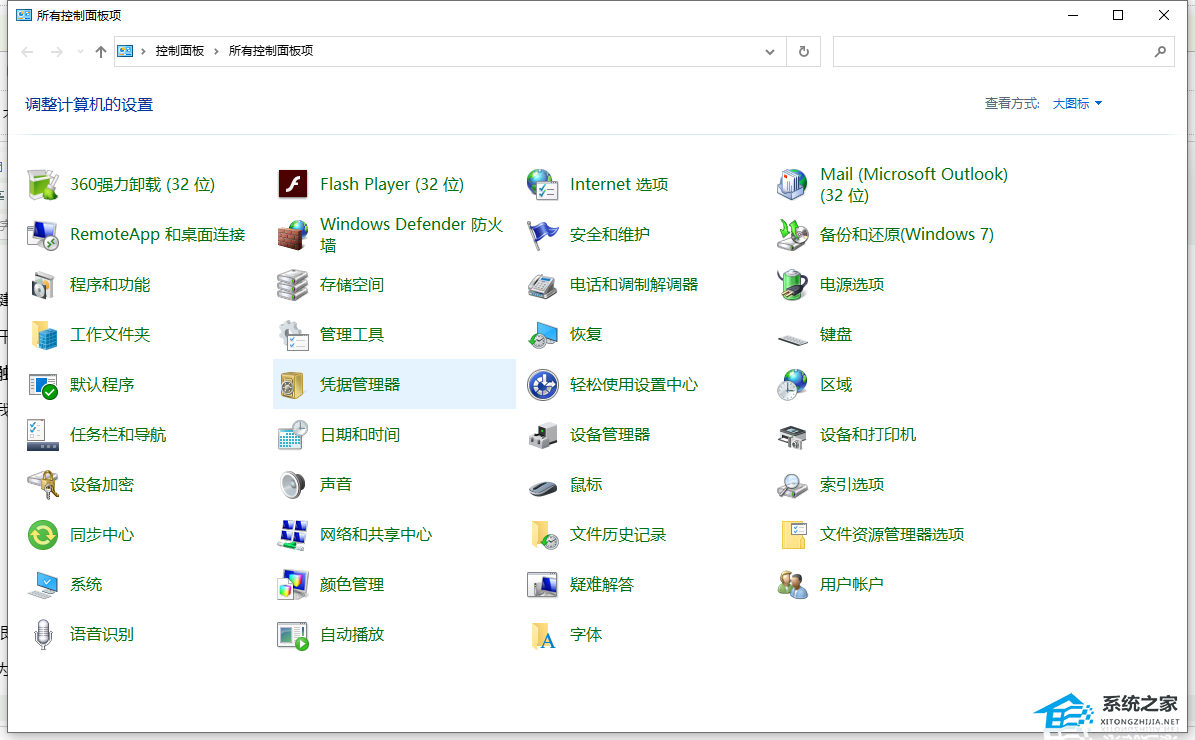Open the 360强力卸载 uninstaller icon
This screenshot has height=740, width=1195.
point(44,185)
